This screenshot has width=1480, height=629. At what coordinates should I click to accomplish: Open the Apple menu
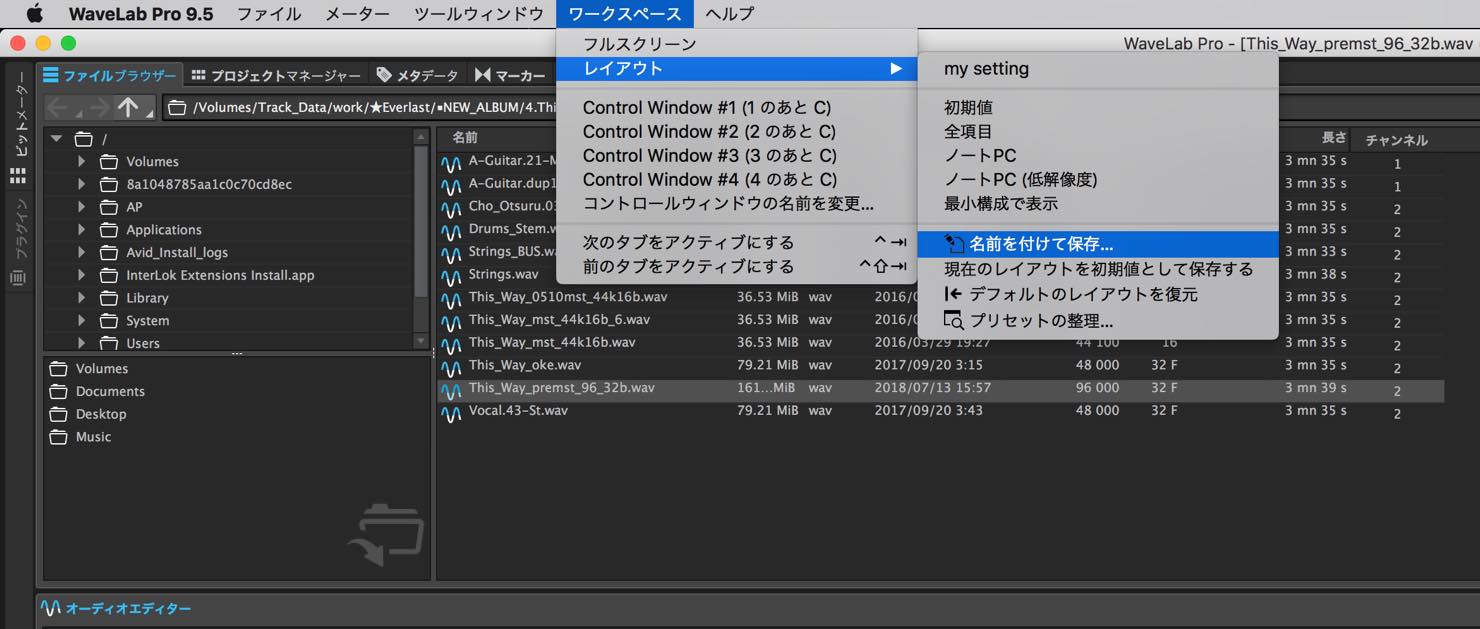(x=35, y=14)
